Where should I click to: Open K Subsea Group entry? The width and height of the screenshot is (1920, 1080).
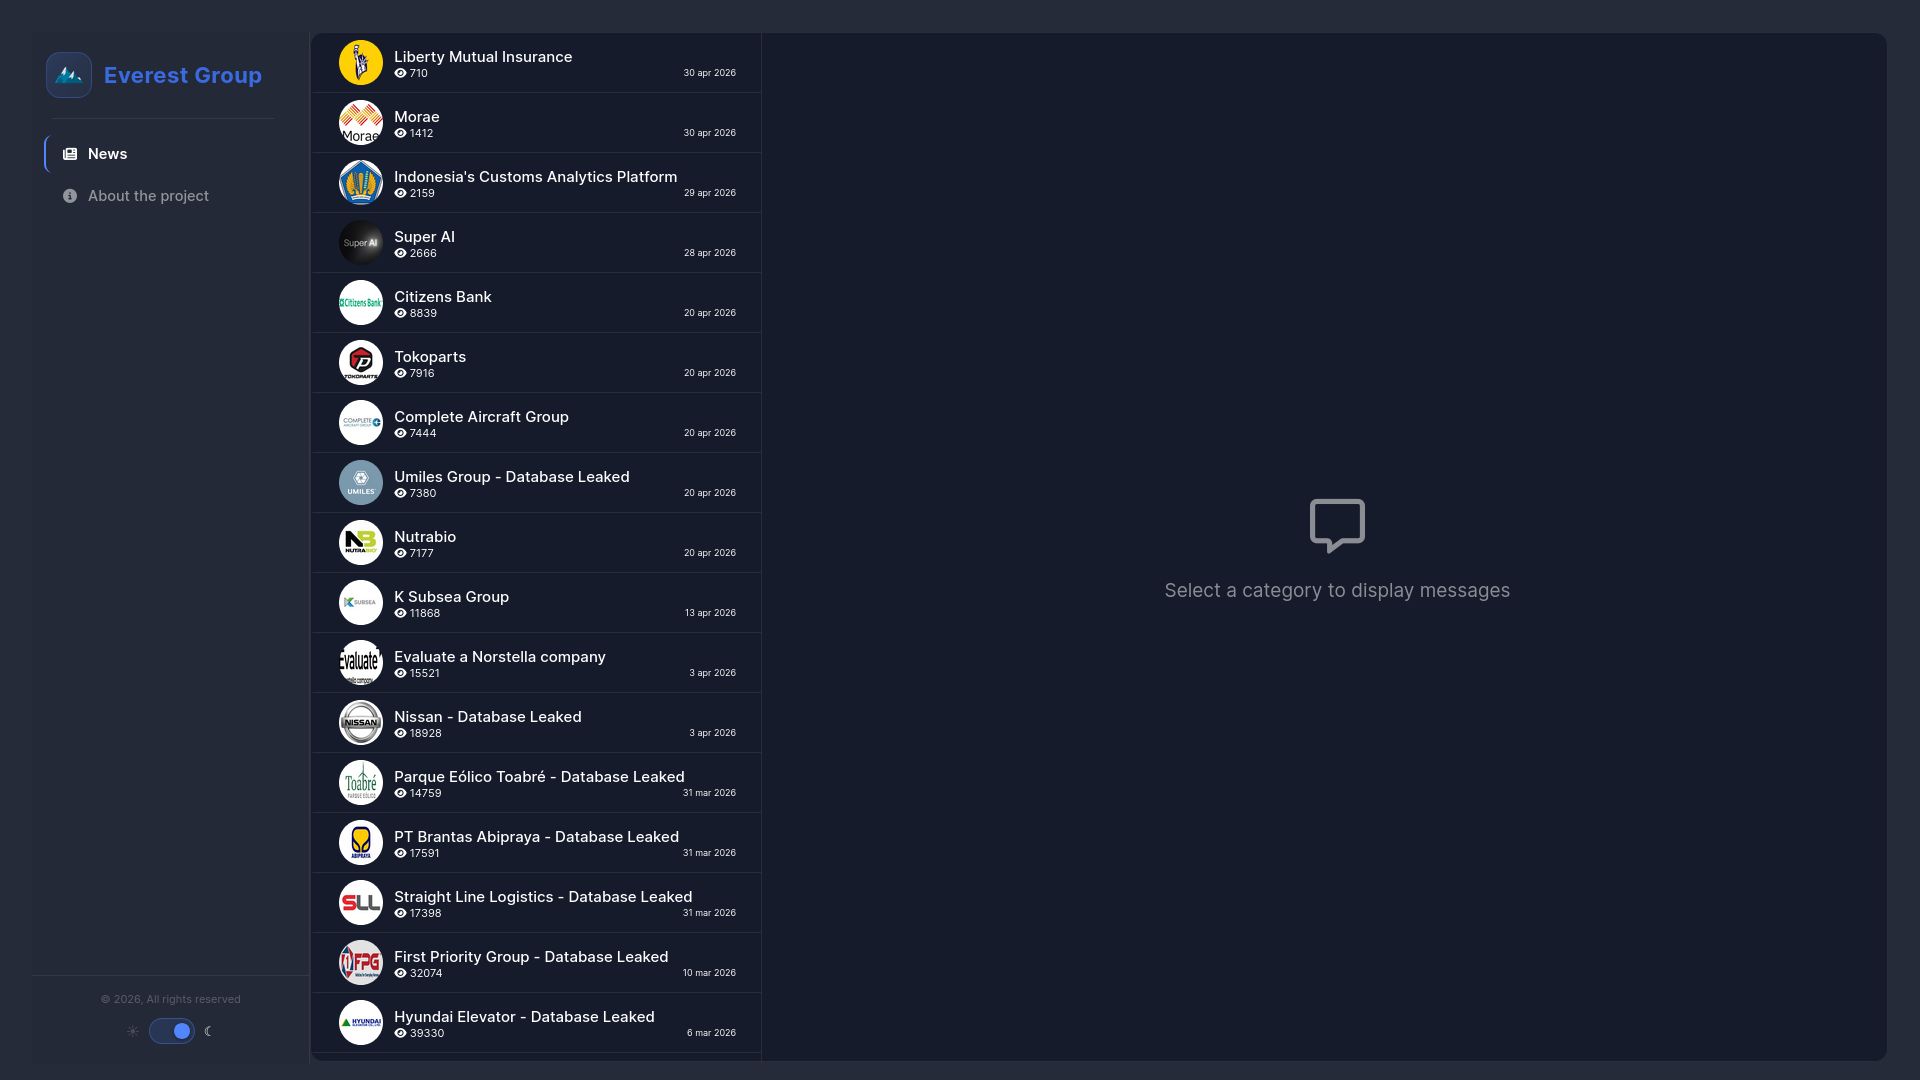(536, 603)
